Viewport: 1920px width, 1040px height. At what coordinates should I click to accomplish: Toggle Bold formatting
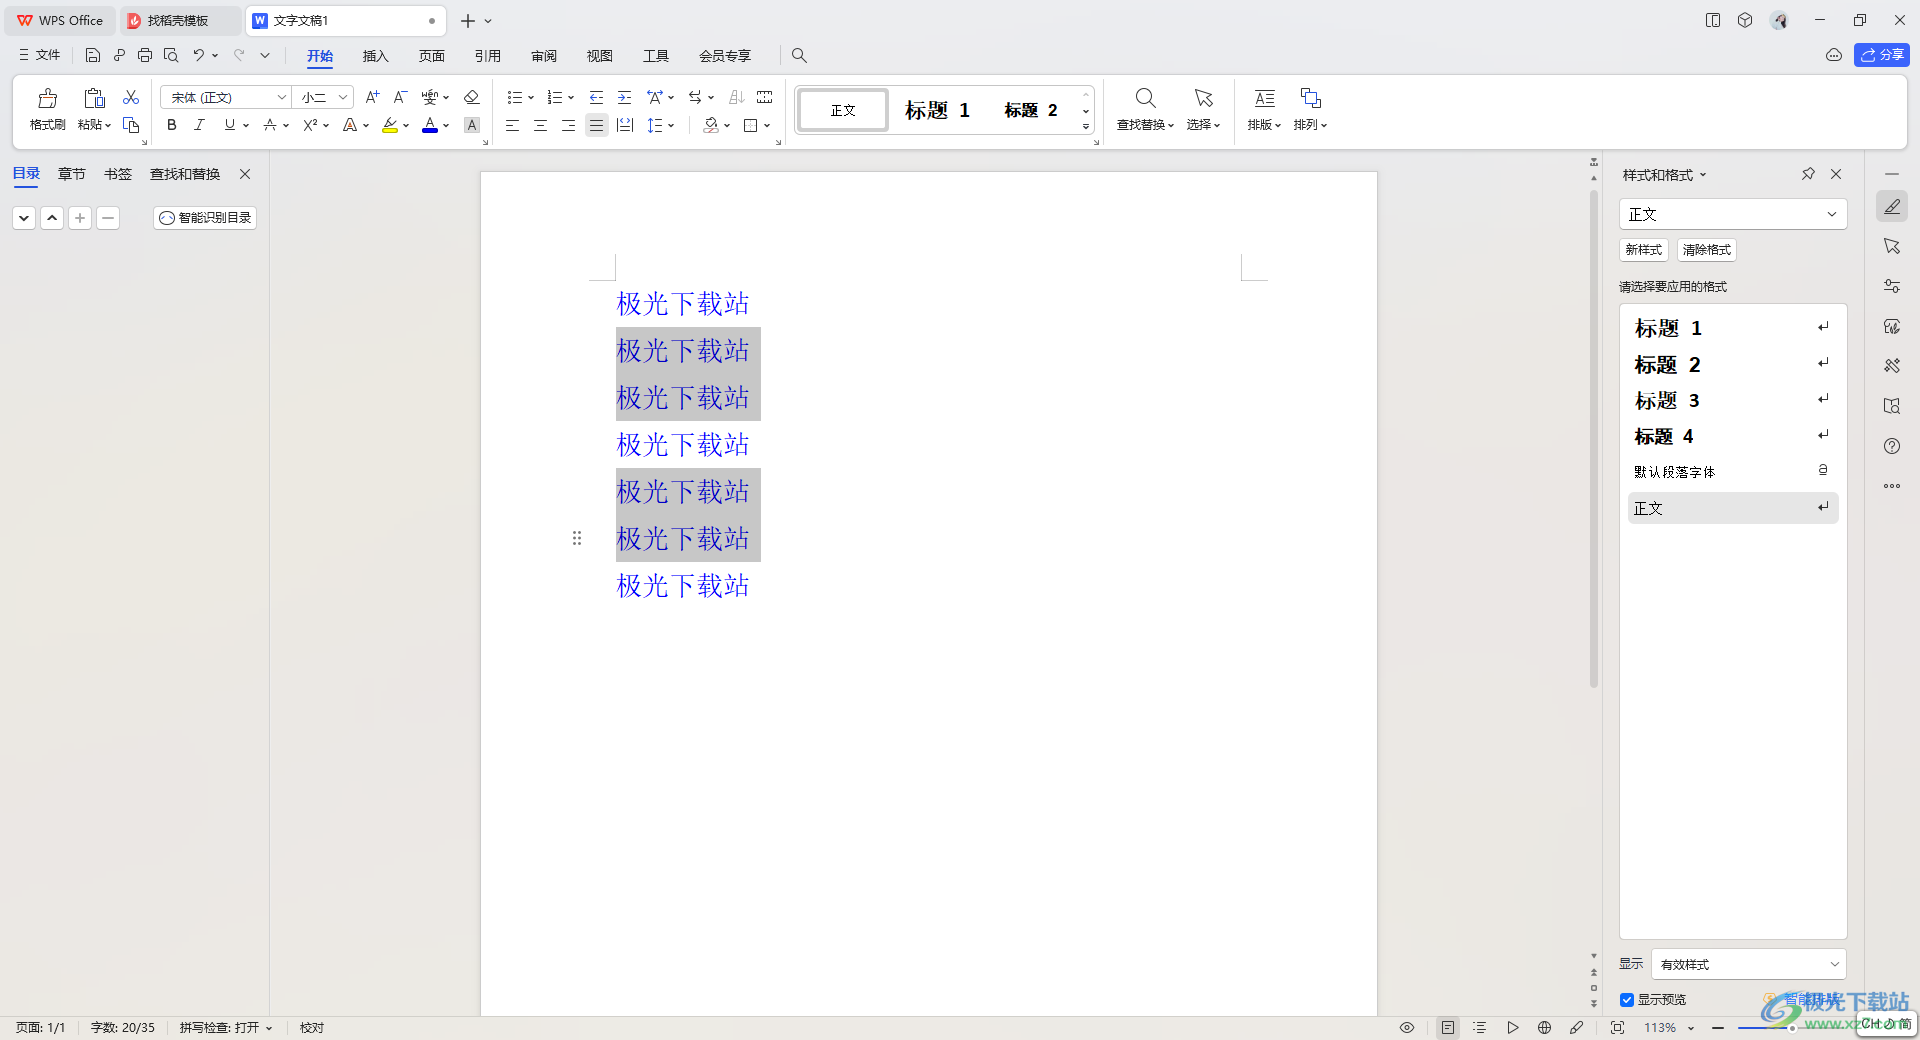(172, 125)
